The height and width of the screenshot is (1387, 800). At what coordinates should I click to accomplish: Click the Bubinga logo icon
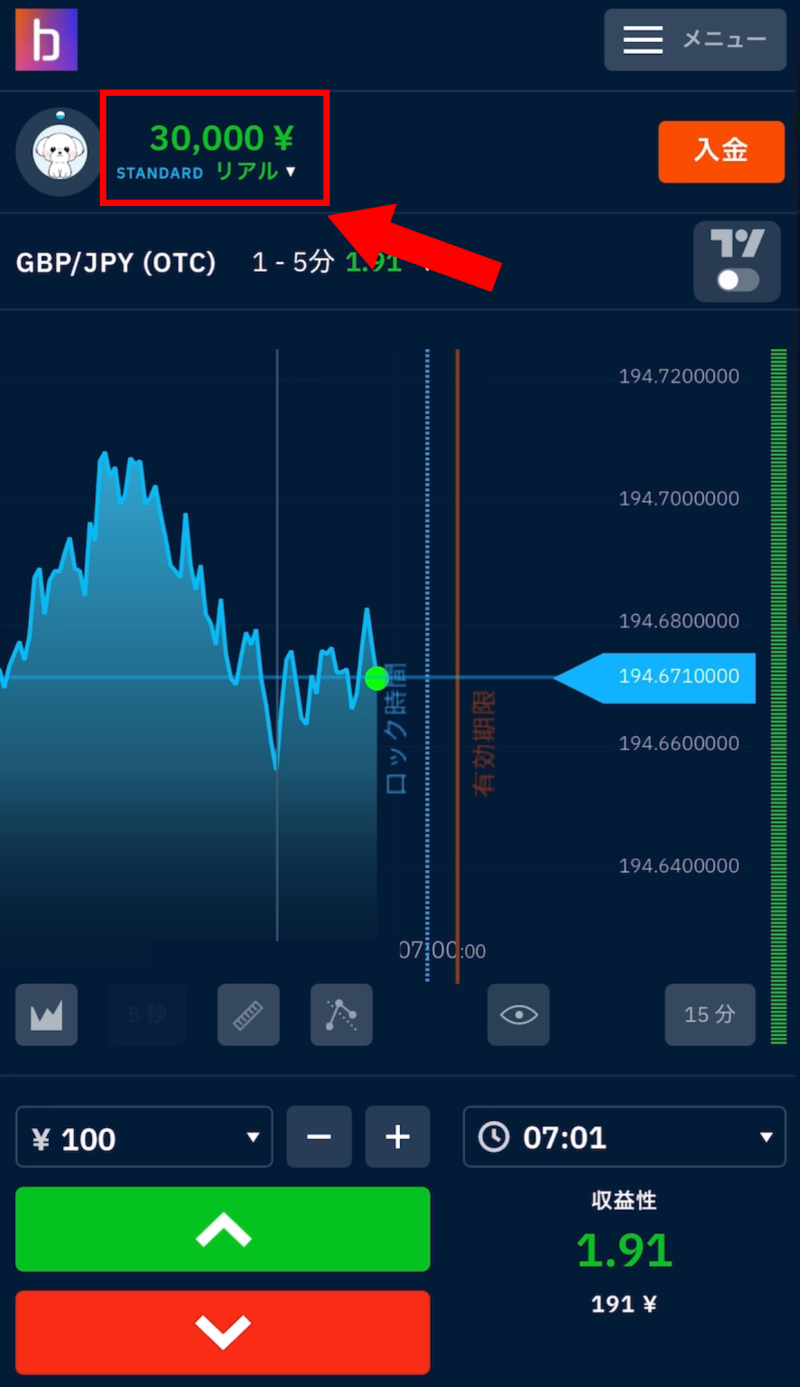pos(46,40)
